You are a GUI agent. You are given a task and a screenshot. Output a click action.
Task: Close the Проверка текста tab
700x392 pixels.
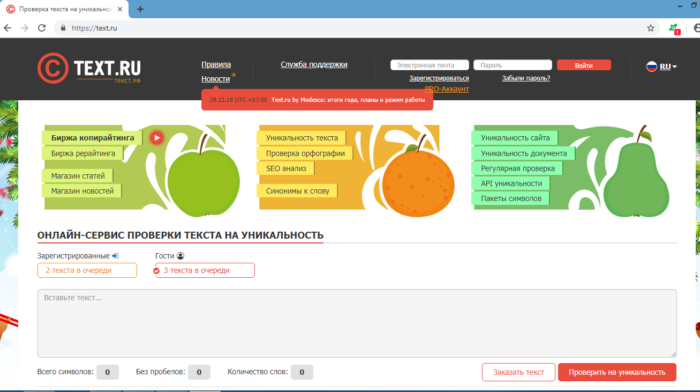(120, 9)
